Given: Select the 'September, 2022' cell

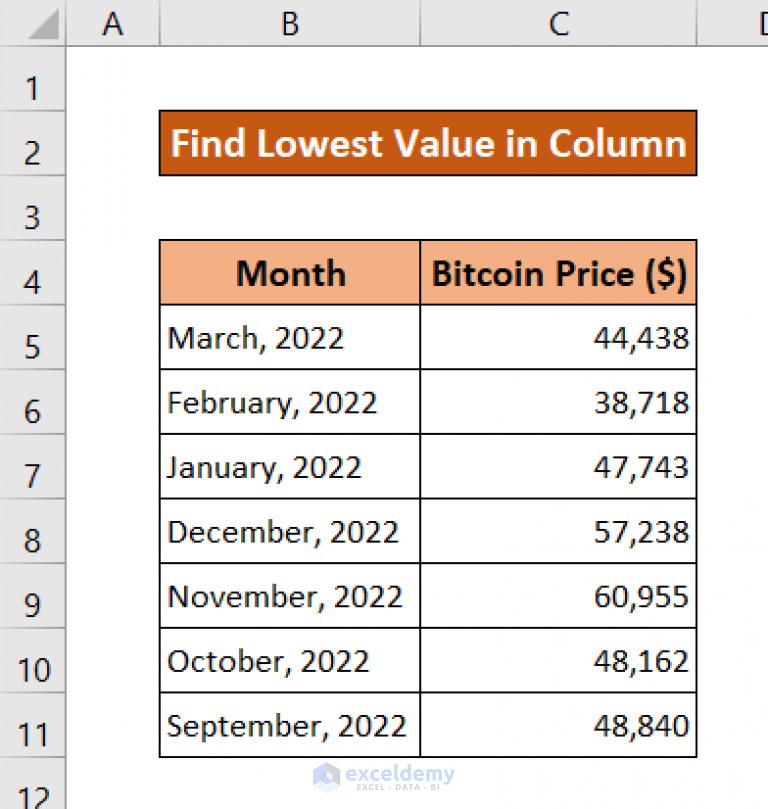Looking at the screenshot, I should pyautogui.click(x=289, y=726).
